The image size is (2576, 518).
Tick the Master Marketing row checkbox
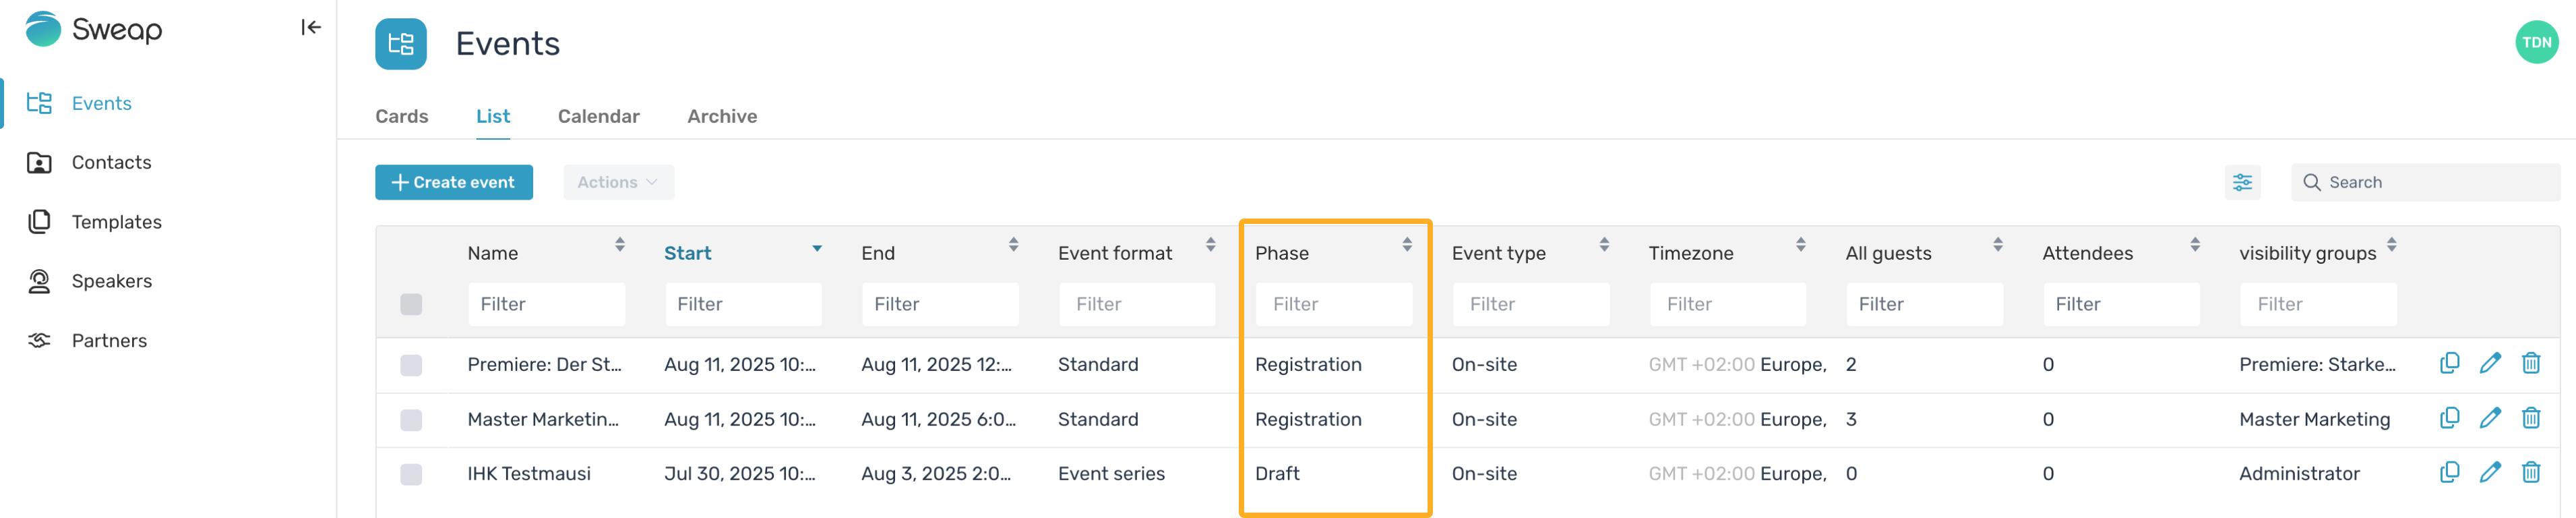[x=411, y=419]
